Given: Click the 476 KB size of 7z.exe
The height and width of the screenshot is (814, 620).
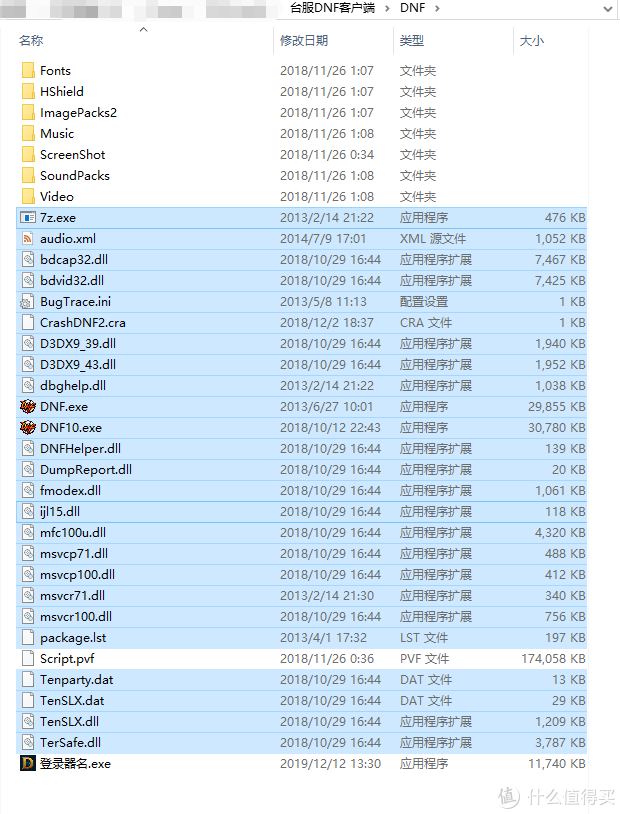Looking at the screenshot, I should [565, 218].
